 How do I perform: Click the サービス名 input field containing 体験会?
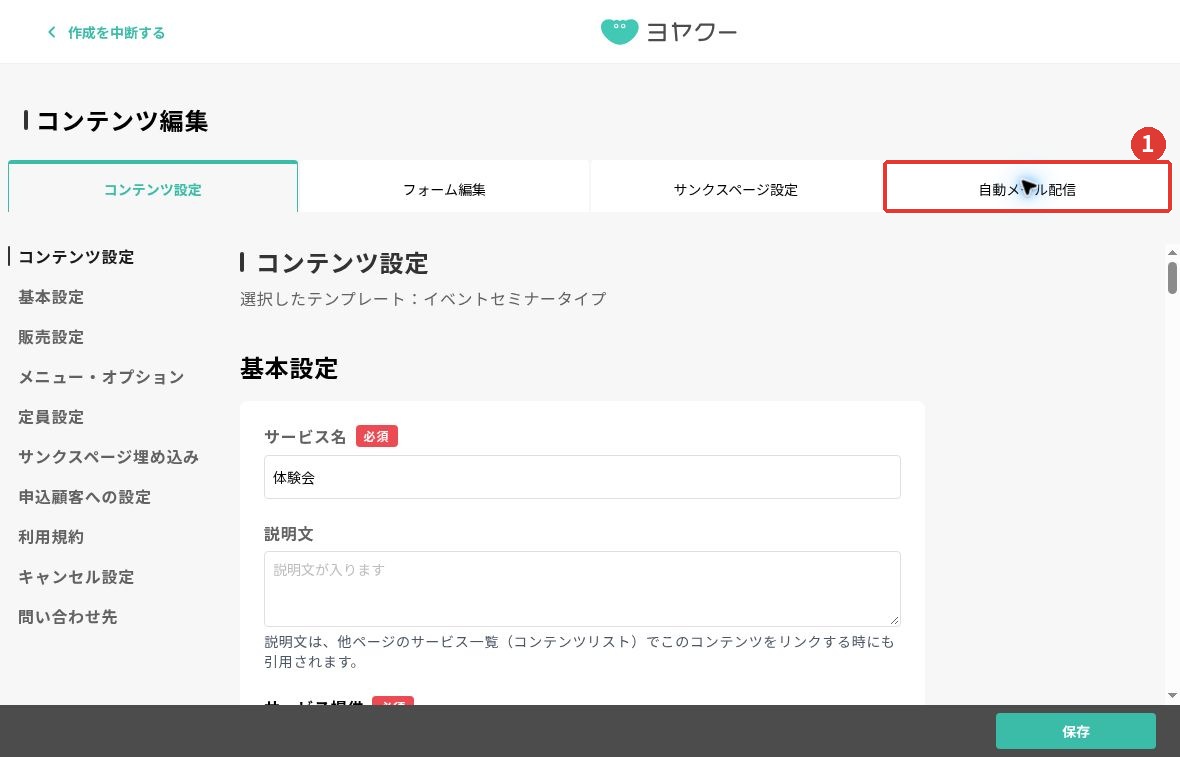click(582, 477)
